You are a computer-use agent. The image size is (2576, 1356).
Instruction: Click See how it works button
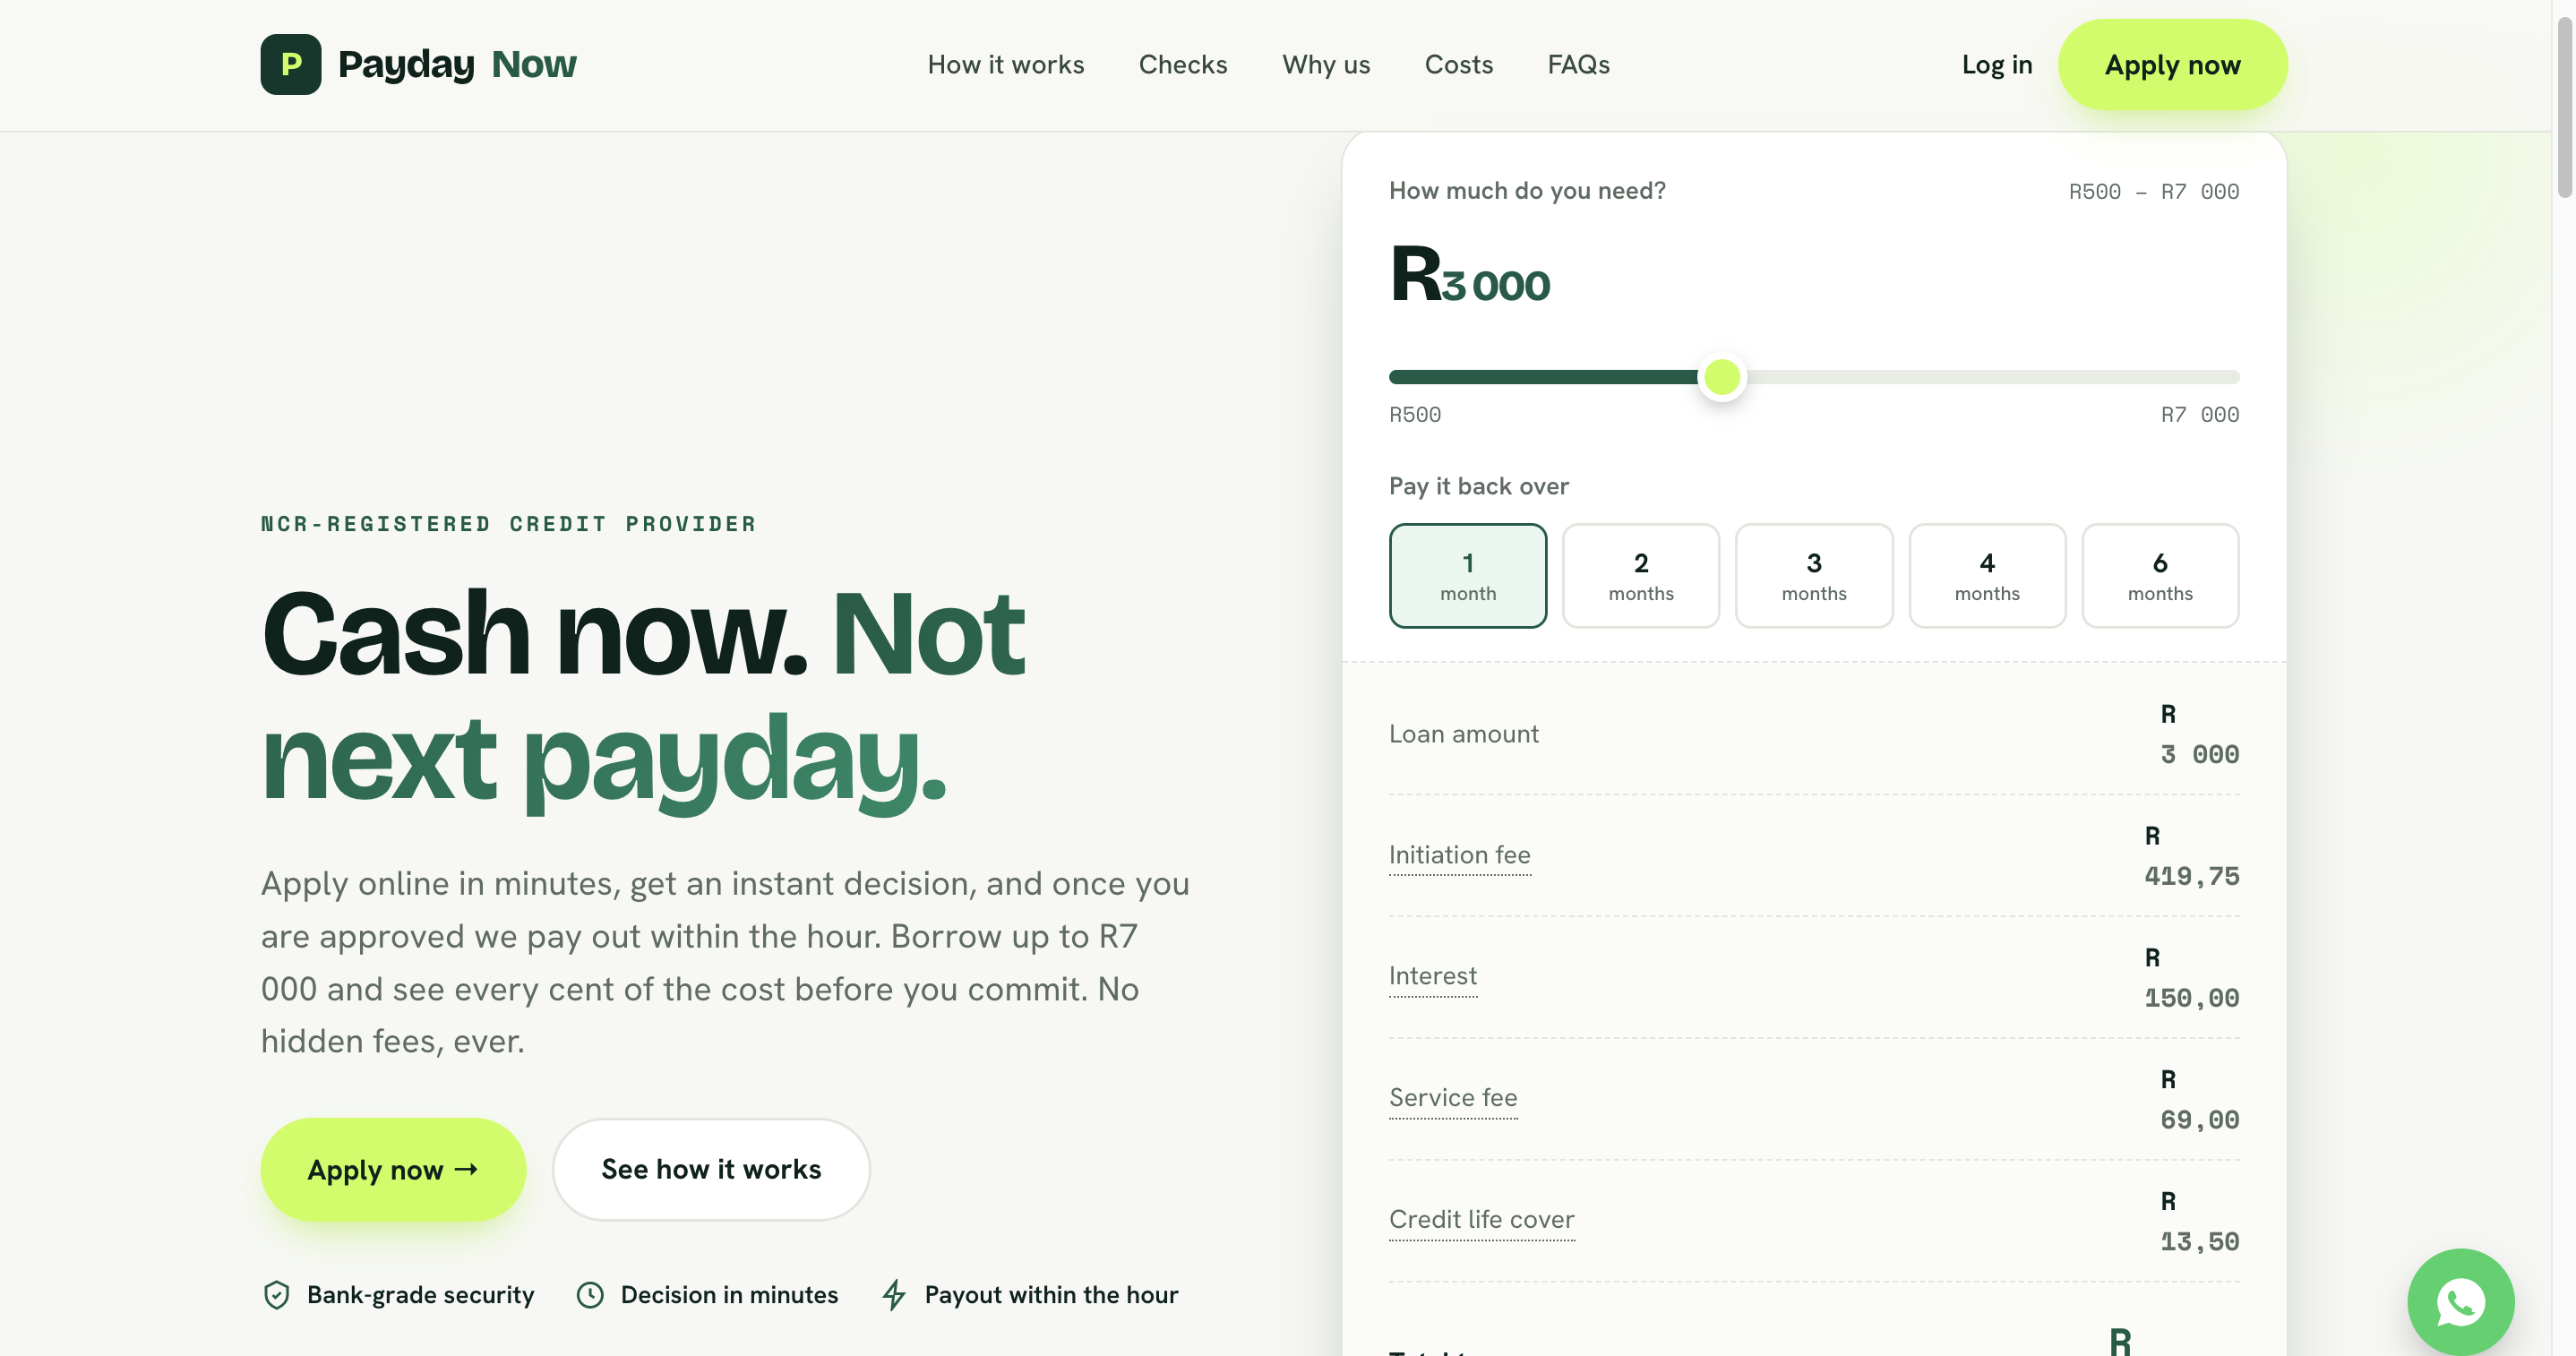[x=710, y=1169]
